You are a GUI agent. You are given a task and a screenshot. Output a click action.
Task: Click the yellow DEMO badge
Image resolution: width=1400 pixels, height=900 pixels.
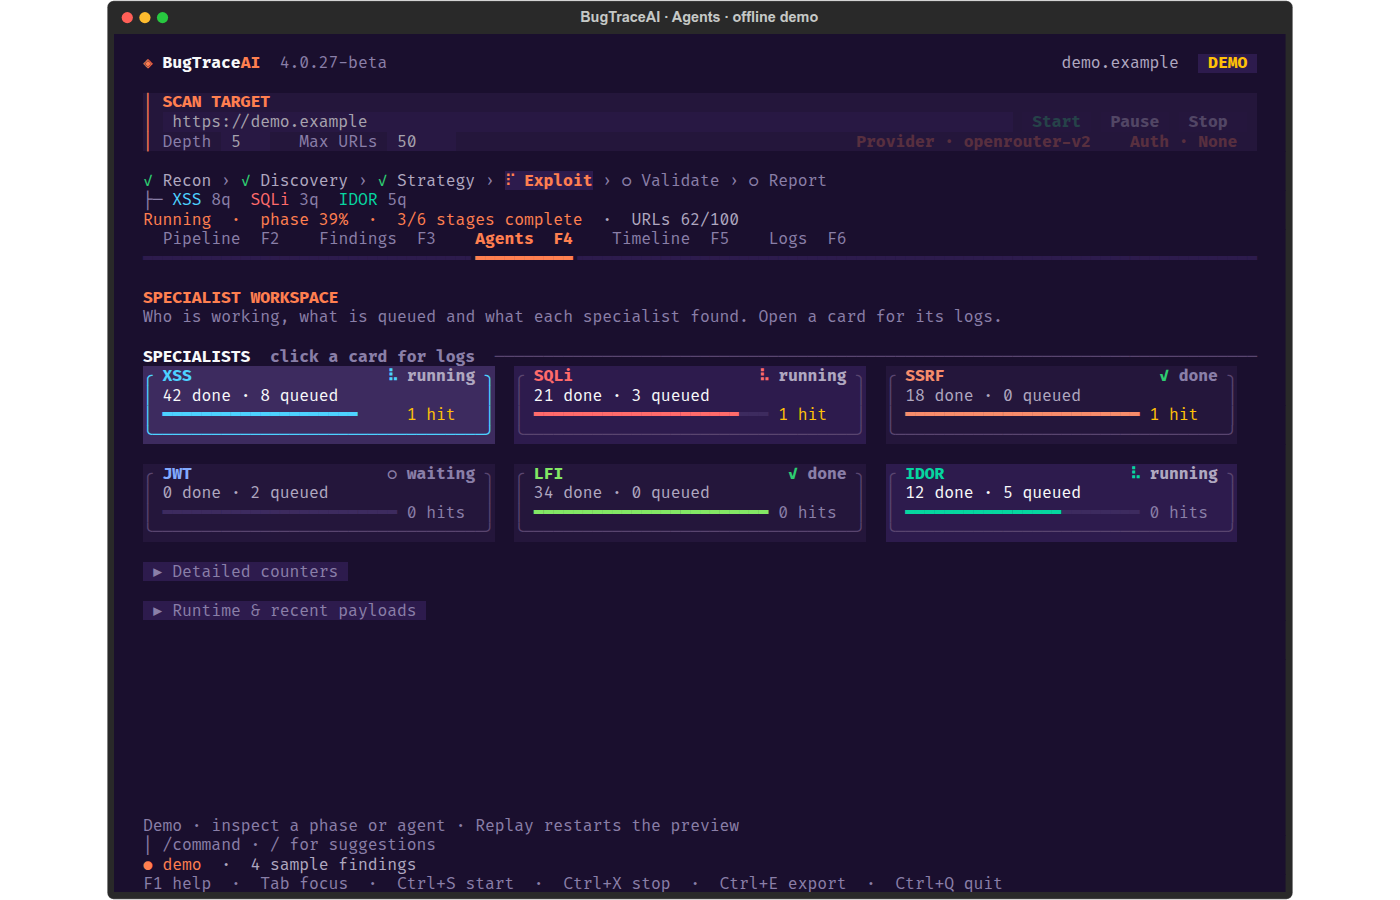click(1227, 63)
